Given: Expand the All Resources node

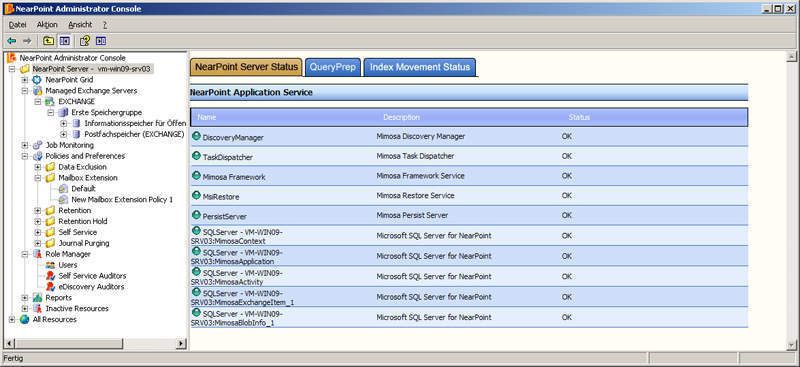Looking at the screenshot, I should coord(12,320).
